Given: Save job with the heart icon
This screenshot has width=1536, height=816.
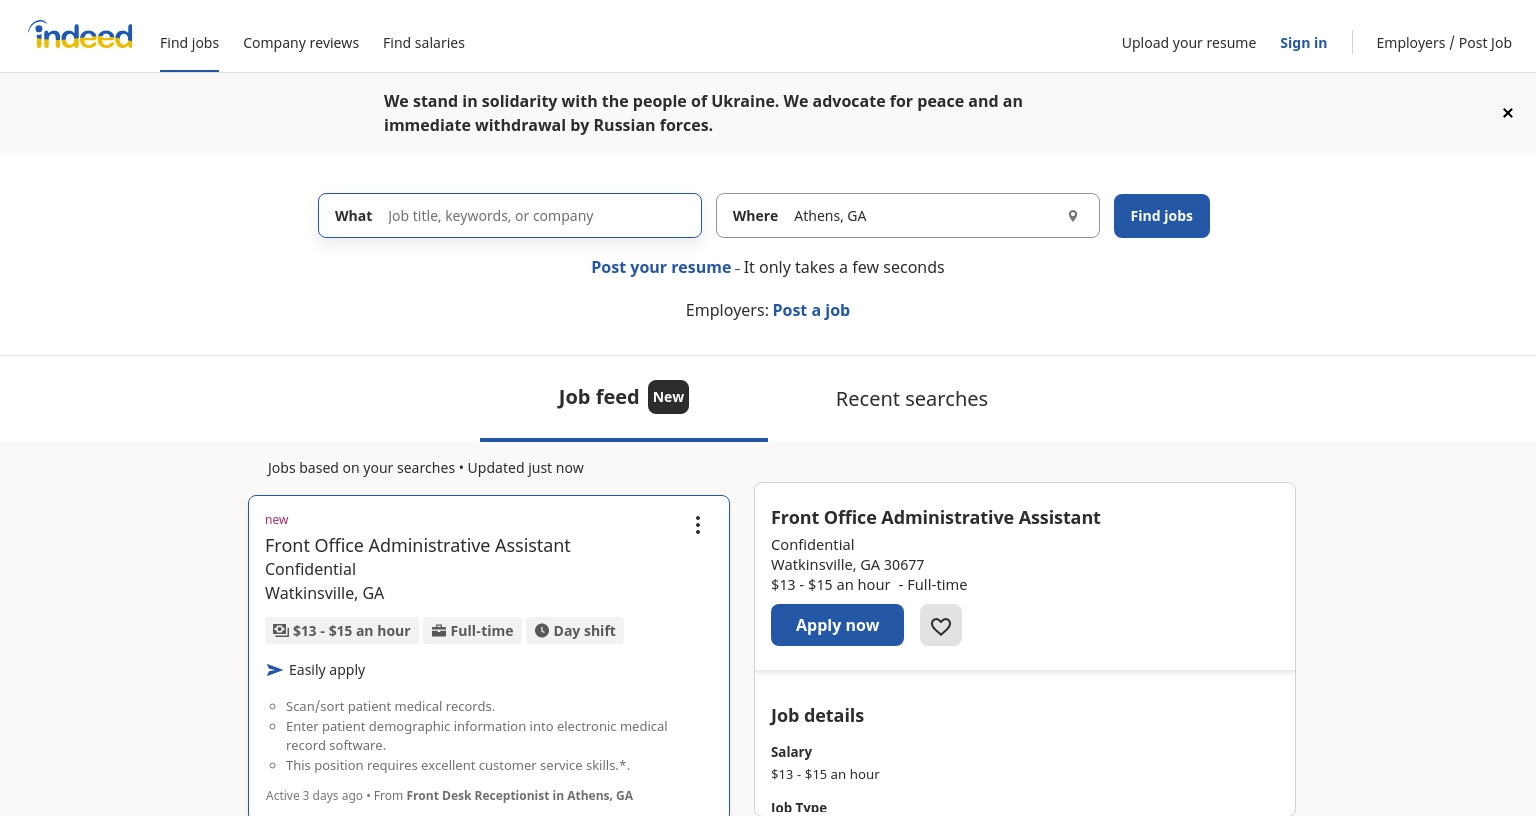Looking at the screenshot, I should (x=941, y=625).
